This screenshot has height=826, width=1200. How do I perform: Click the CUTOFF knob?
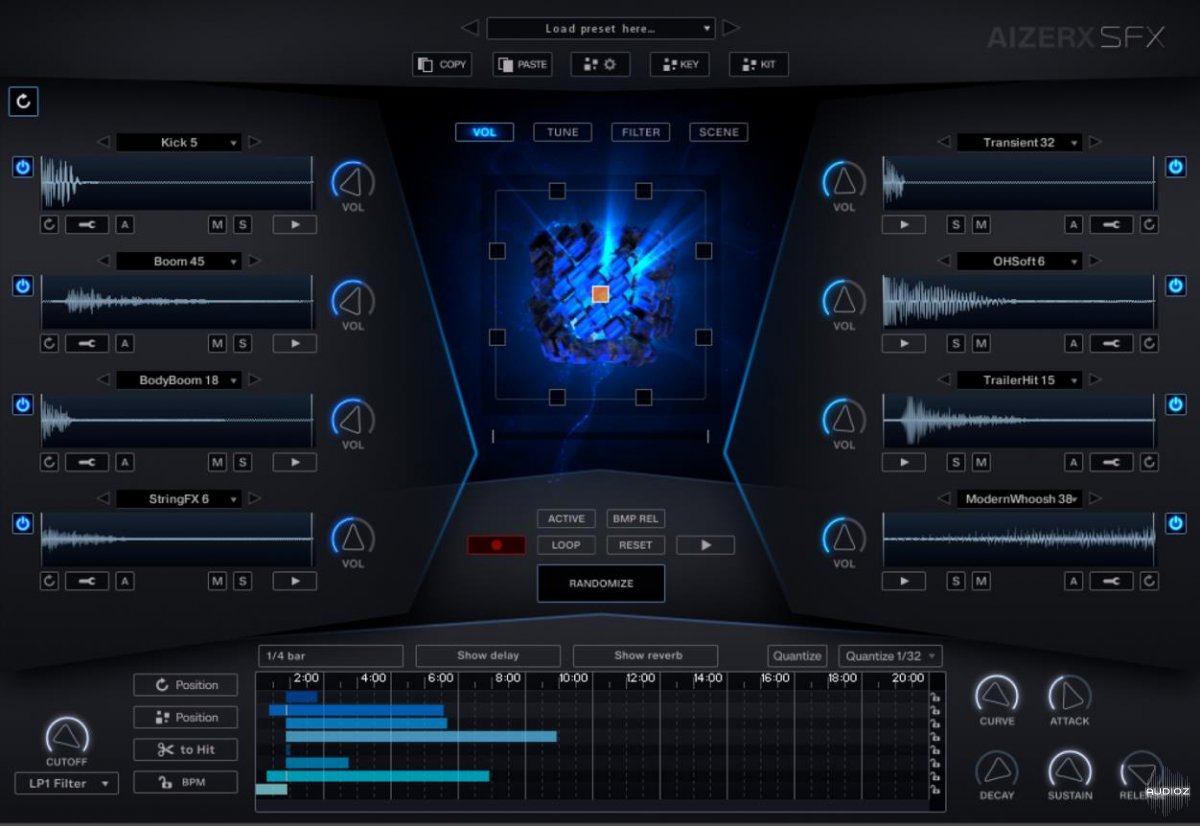(x=67, y=738)
